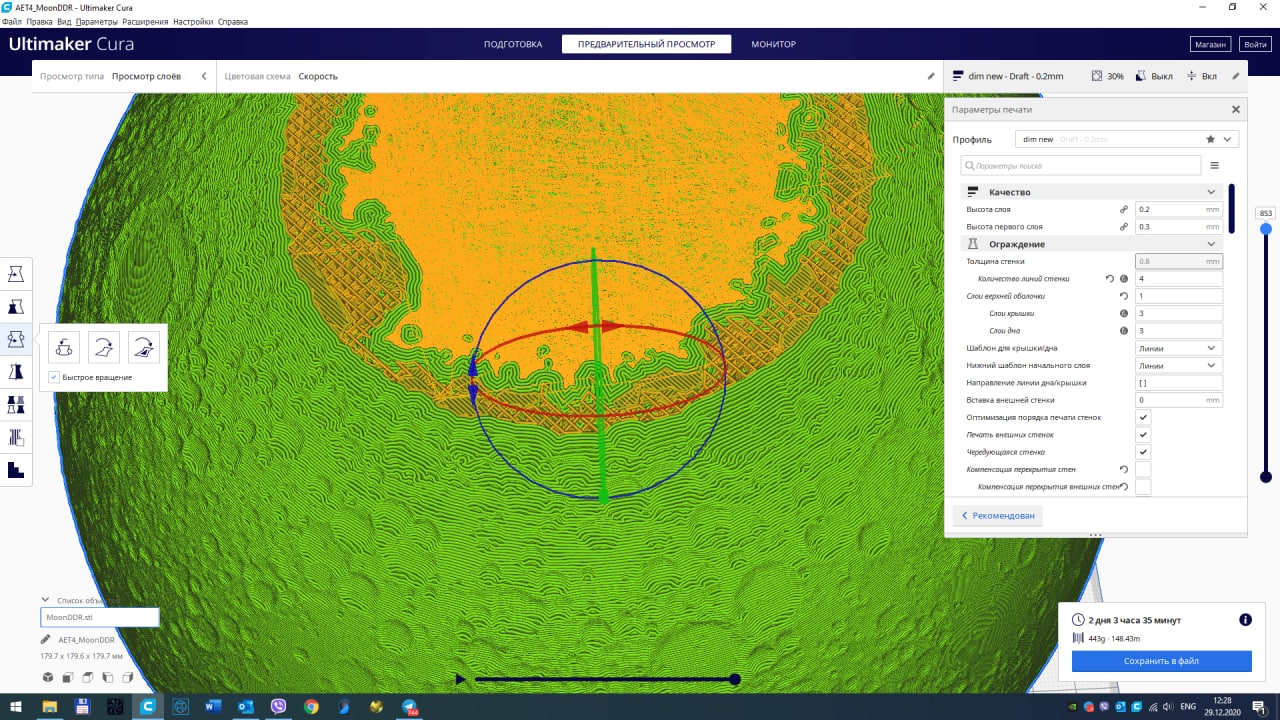Toggle Печать внешних стенок checkbox

coord(1143,435)
